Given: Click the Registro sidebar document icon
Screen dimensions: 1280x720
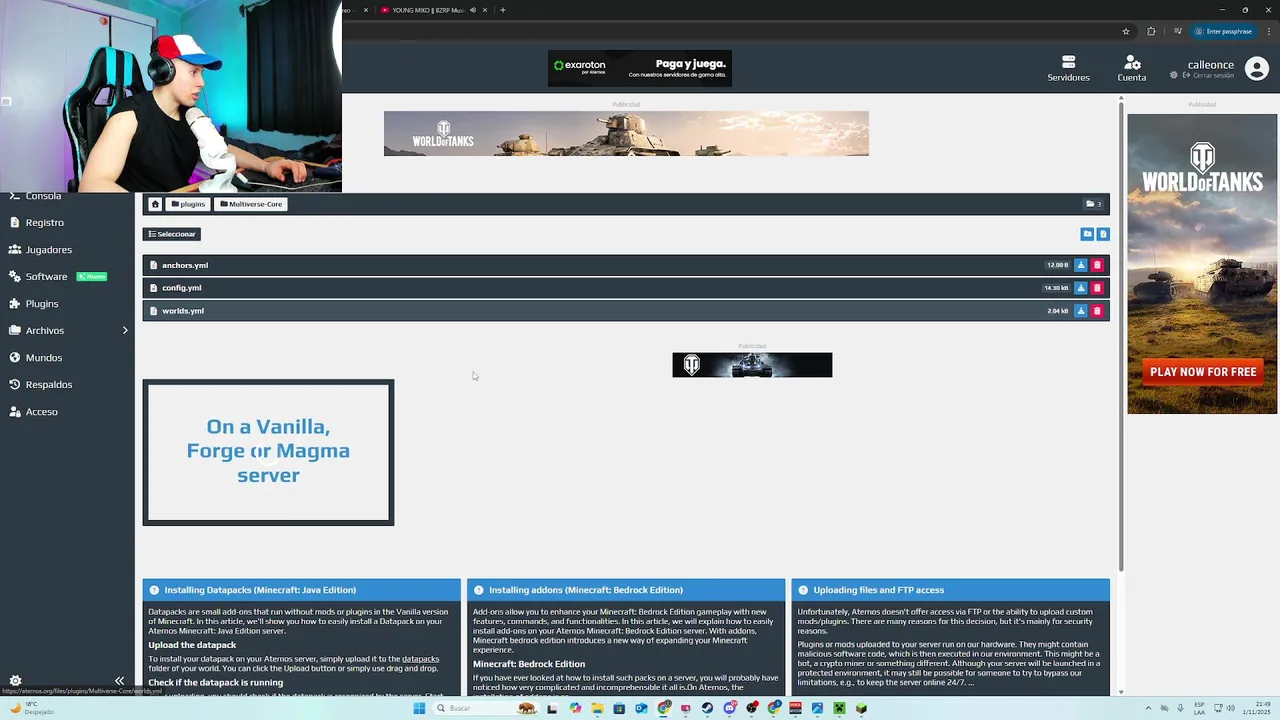Looking at the screenshot, I should (x=15, y=222).
